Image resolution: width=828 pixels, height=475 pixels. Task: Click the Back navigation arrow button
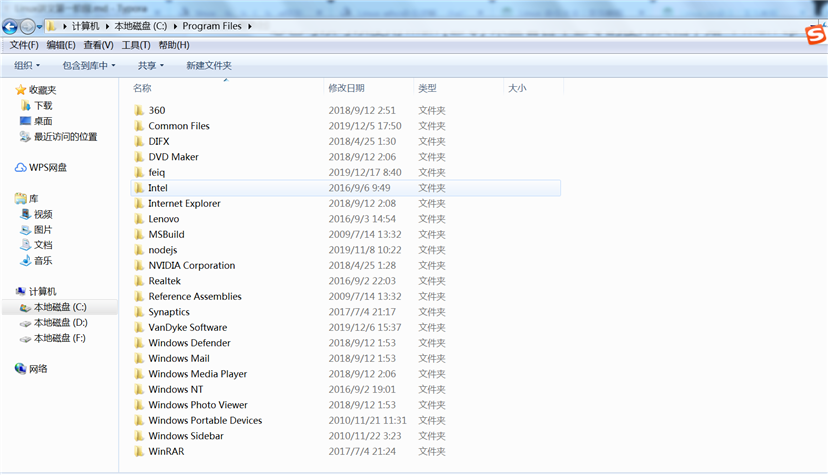point(10,26)
